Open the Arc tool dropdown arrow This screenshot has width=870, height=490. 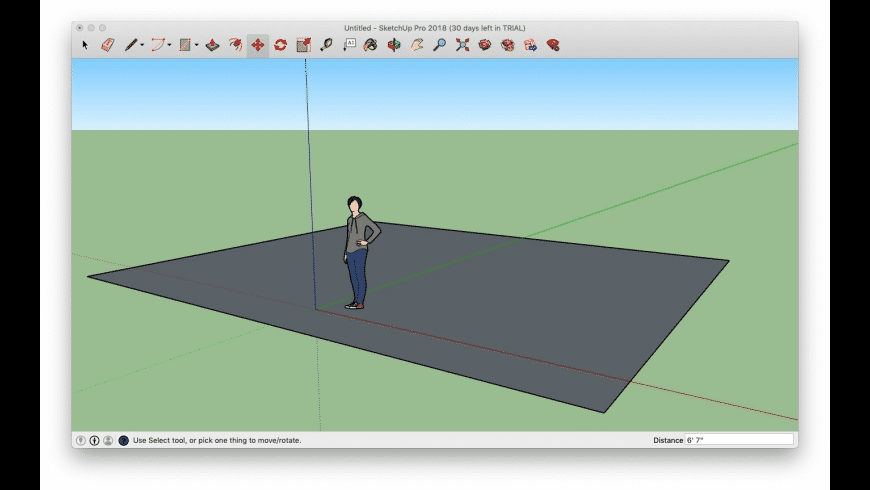coord(170,45)
